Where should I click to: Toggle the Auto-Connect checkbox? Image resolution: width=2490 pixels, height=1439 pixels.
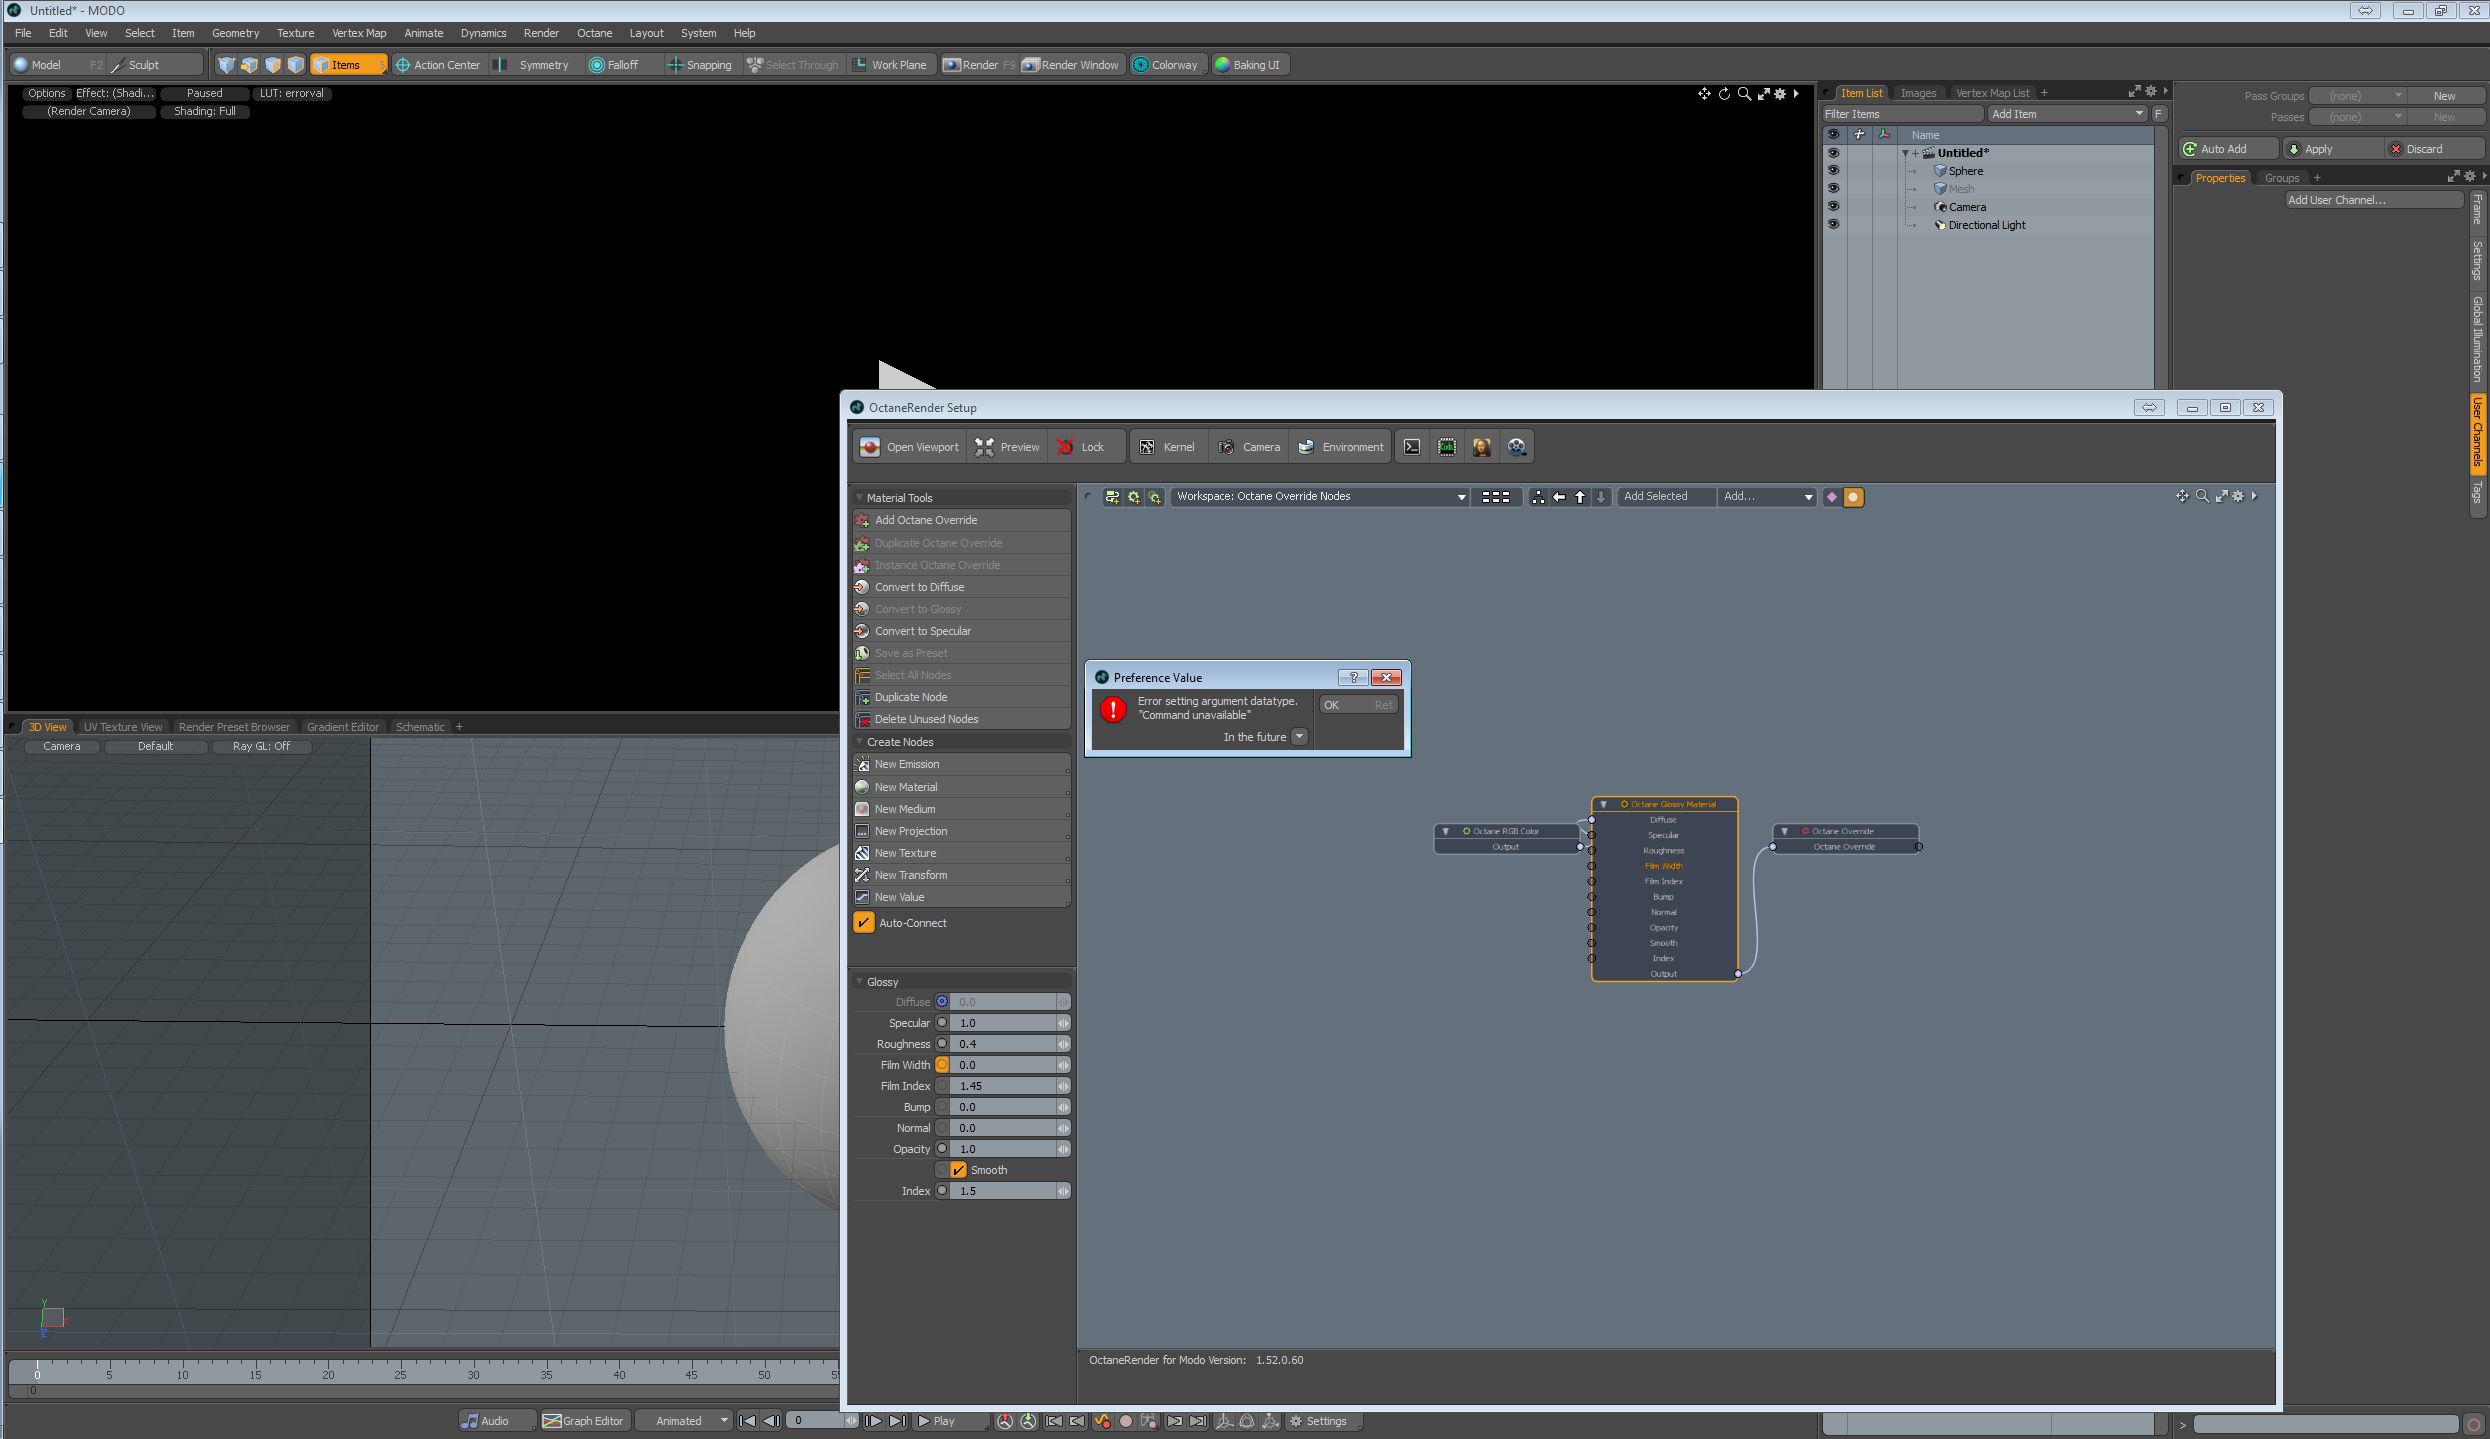(864, 923)
